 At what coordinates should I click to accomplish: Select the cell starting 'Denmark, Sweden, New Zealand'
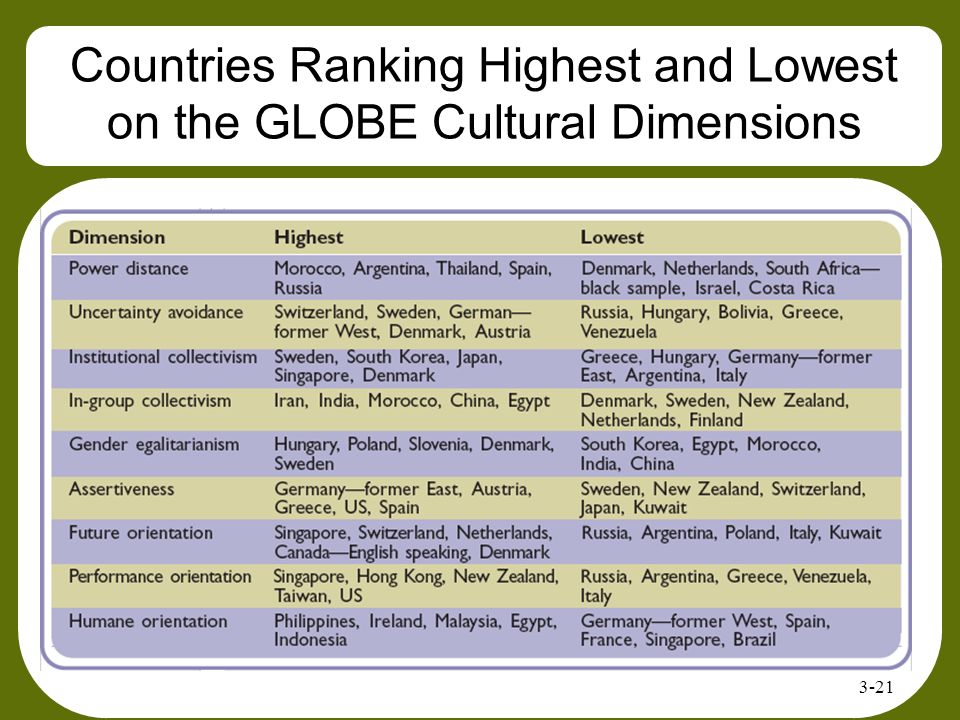[714, 410]
